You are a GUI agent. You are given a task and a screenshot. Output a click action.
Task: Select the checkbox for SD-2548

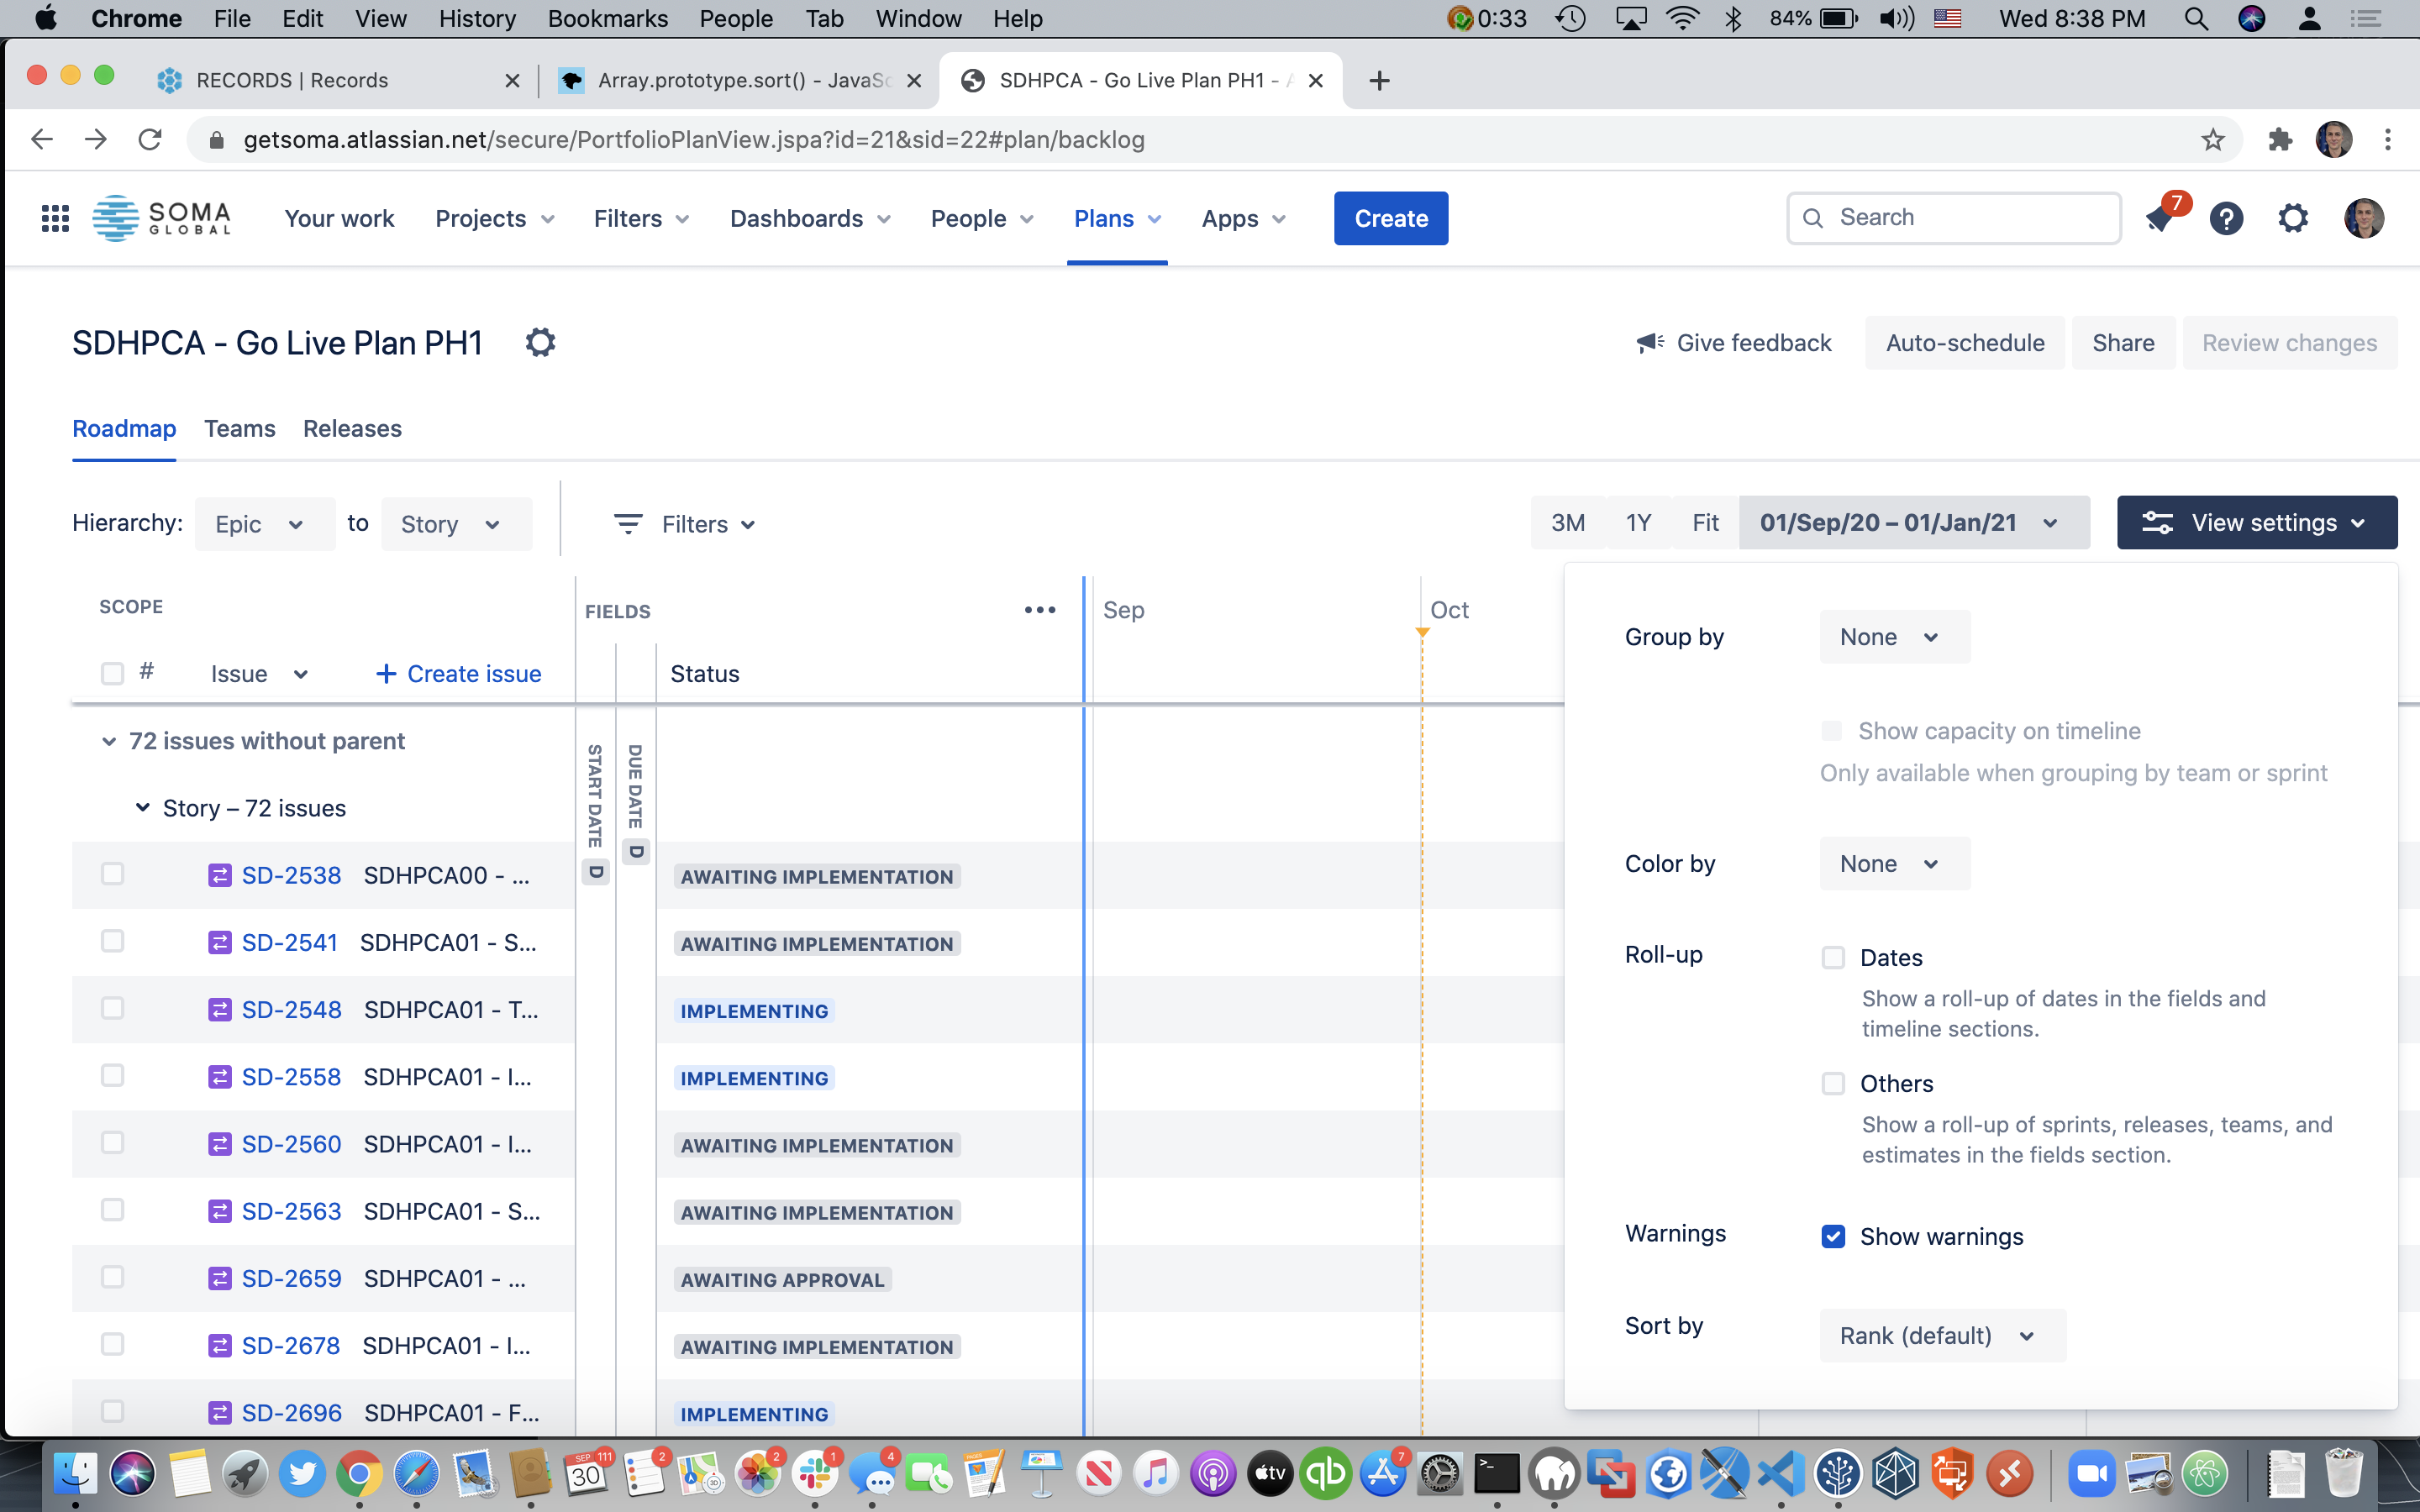(112, 1009)
